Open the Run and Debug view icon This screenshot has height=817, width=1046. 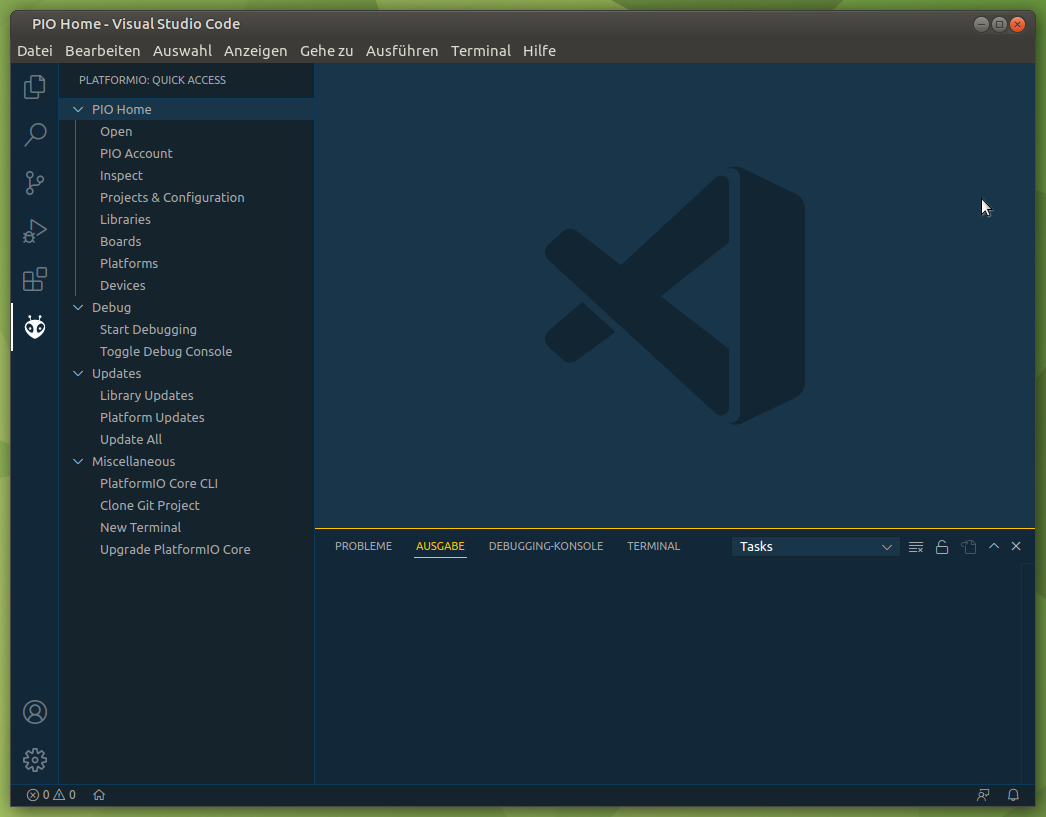coord(35,231)
